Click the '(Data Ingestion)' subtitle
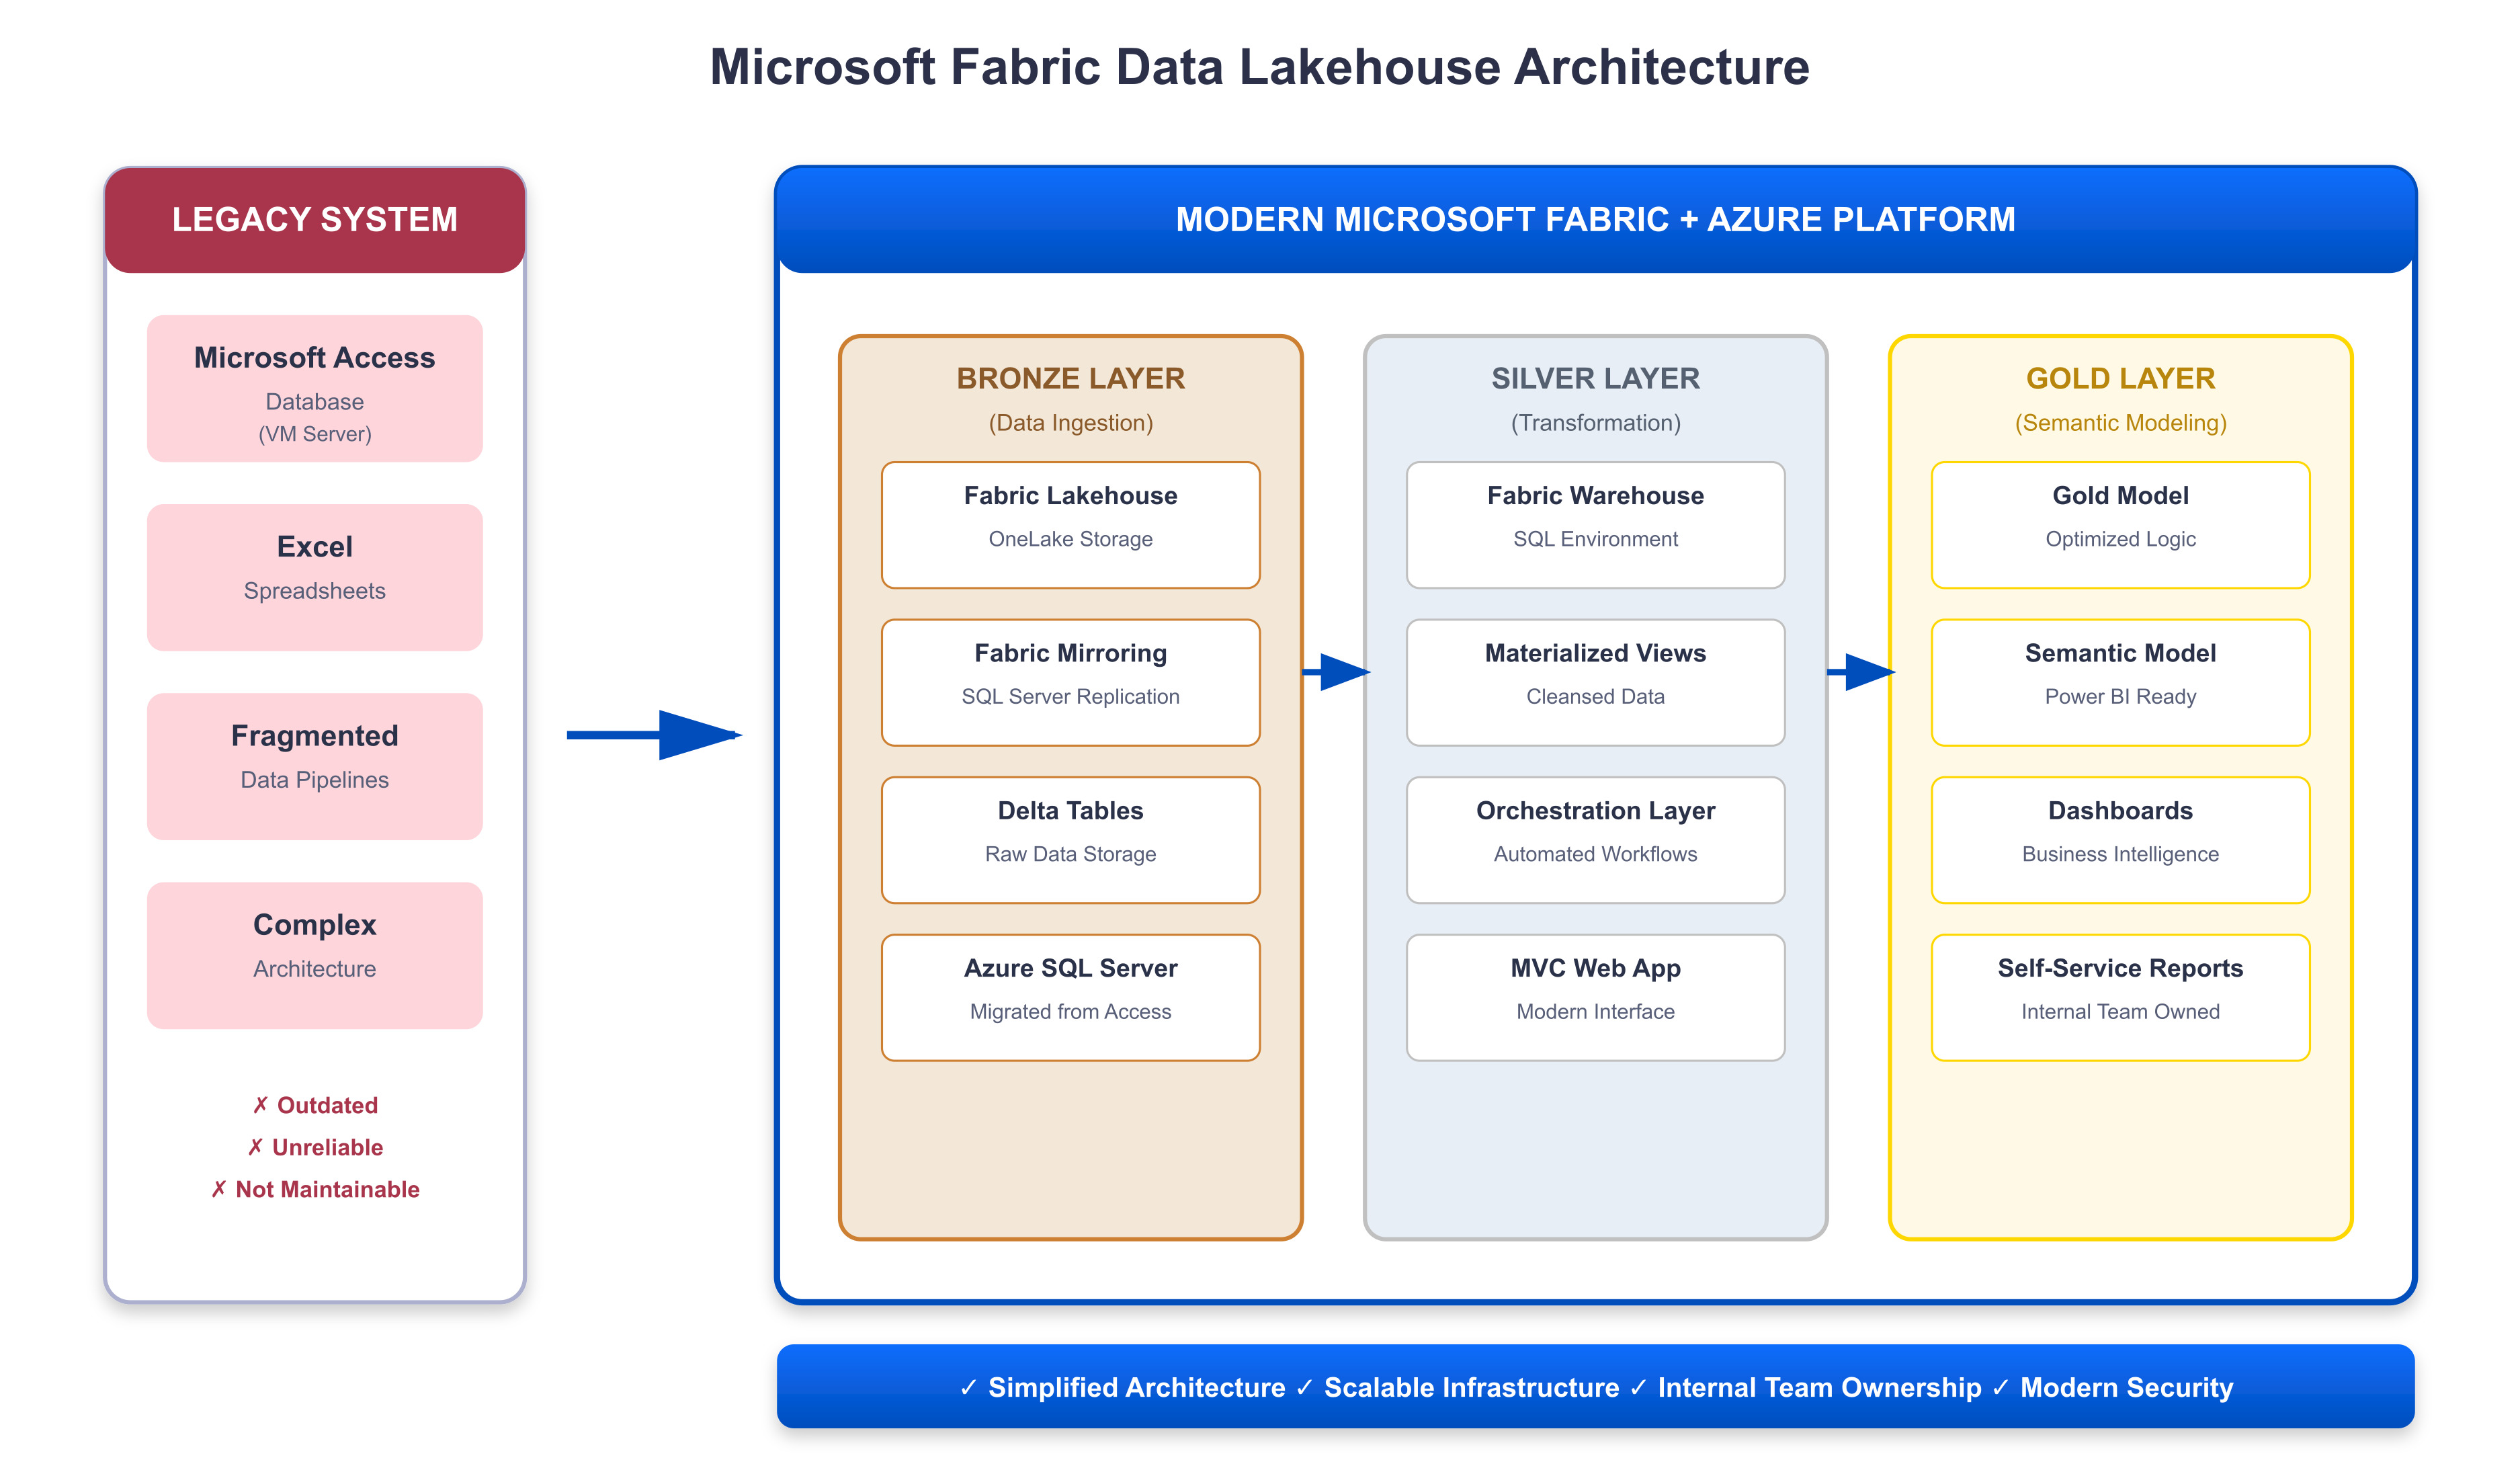Viewport: 2520px width, 1470px height. tap(1070, 423)
